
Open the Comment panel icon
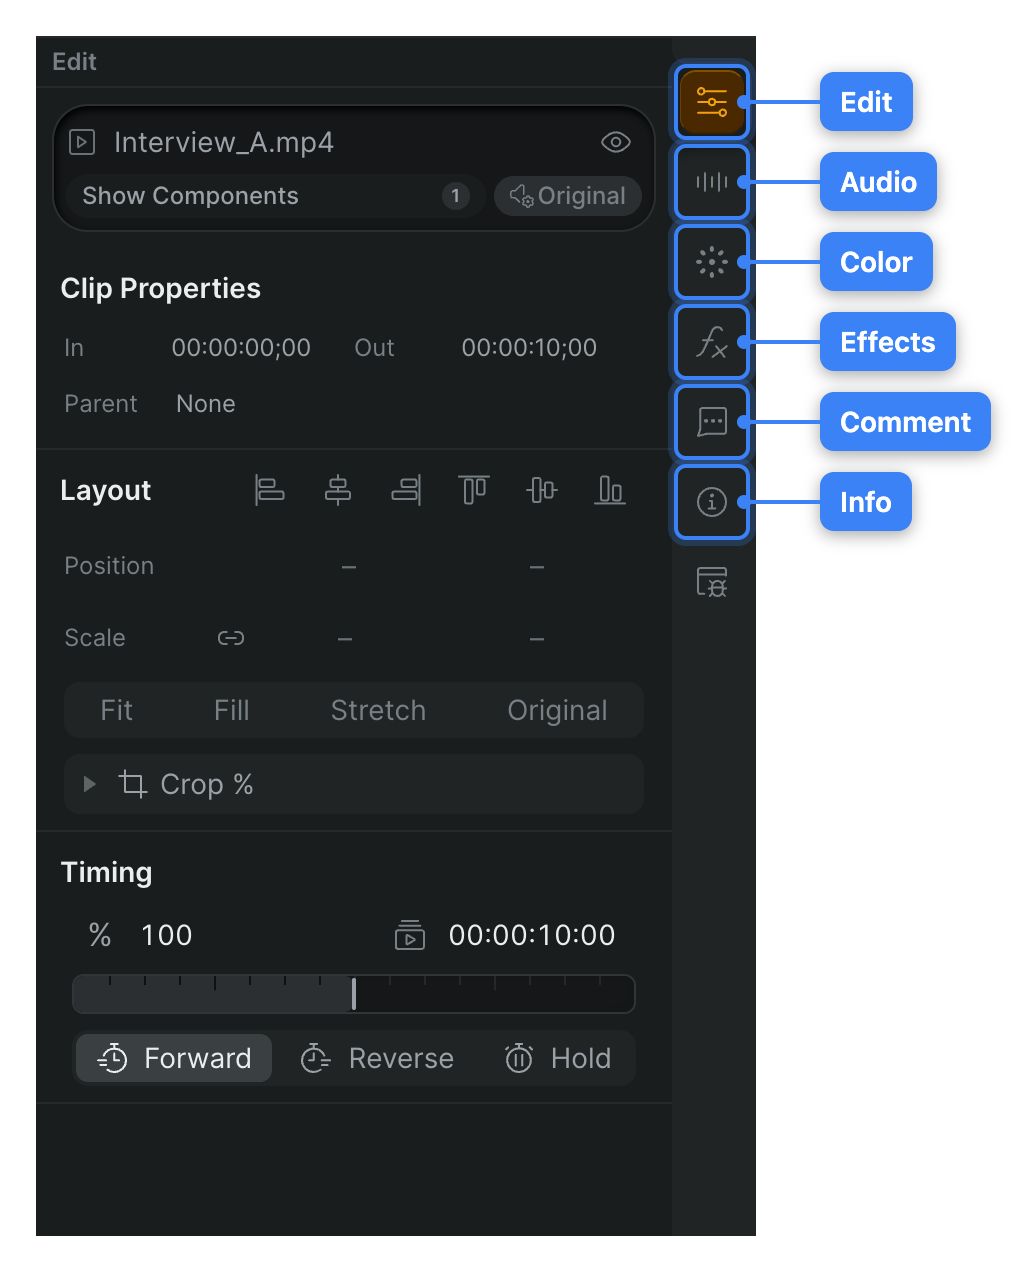point(712,422)
